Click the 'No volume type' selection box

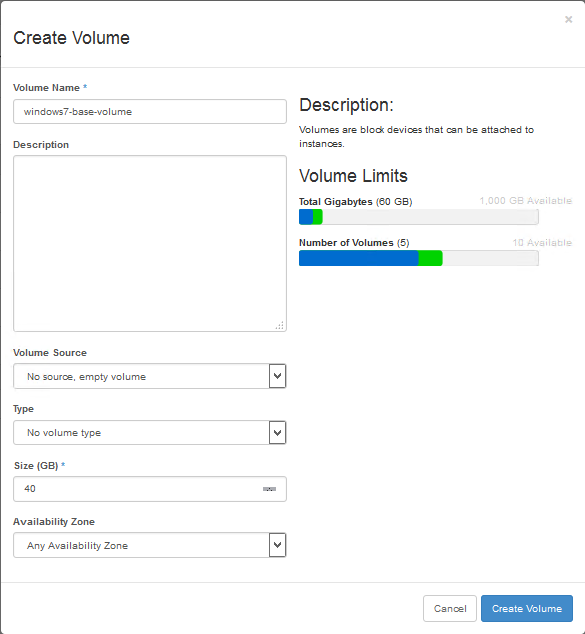pos(150,433)
